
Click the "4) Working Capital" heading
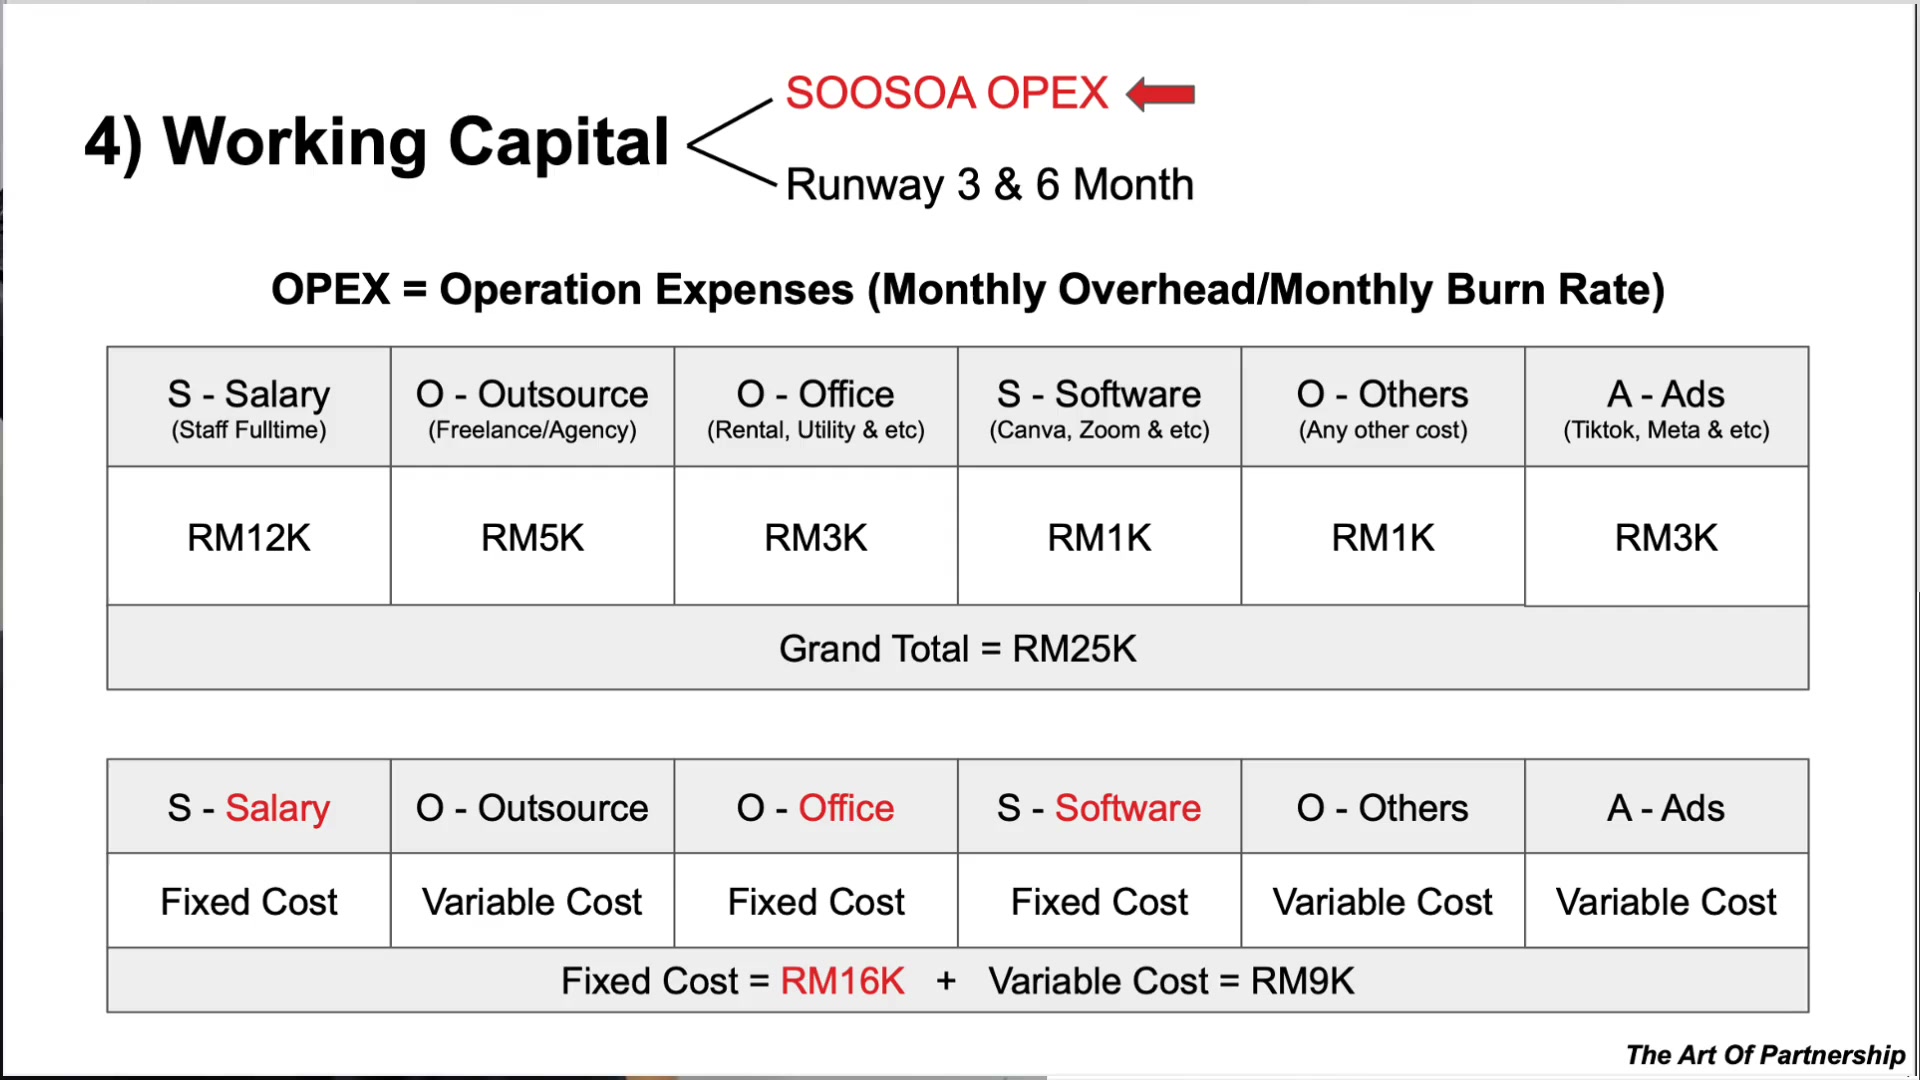[376, 143]
